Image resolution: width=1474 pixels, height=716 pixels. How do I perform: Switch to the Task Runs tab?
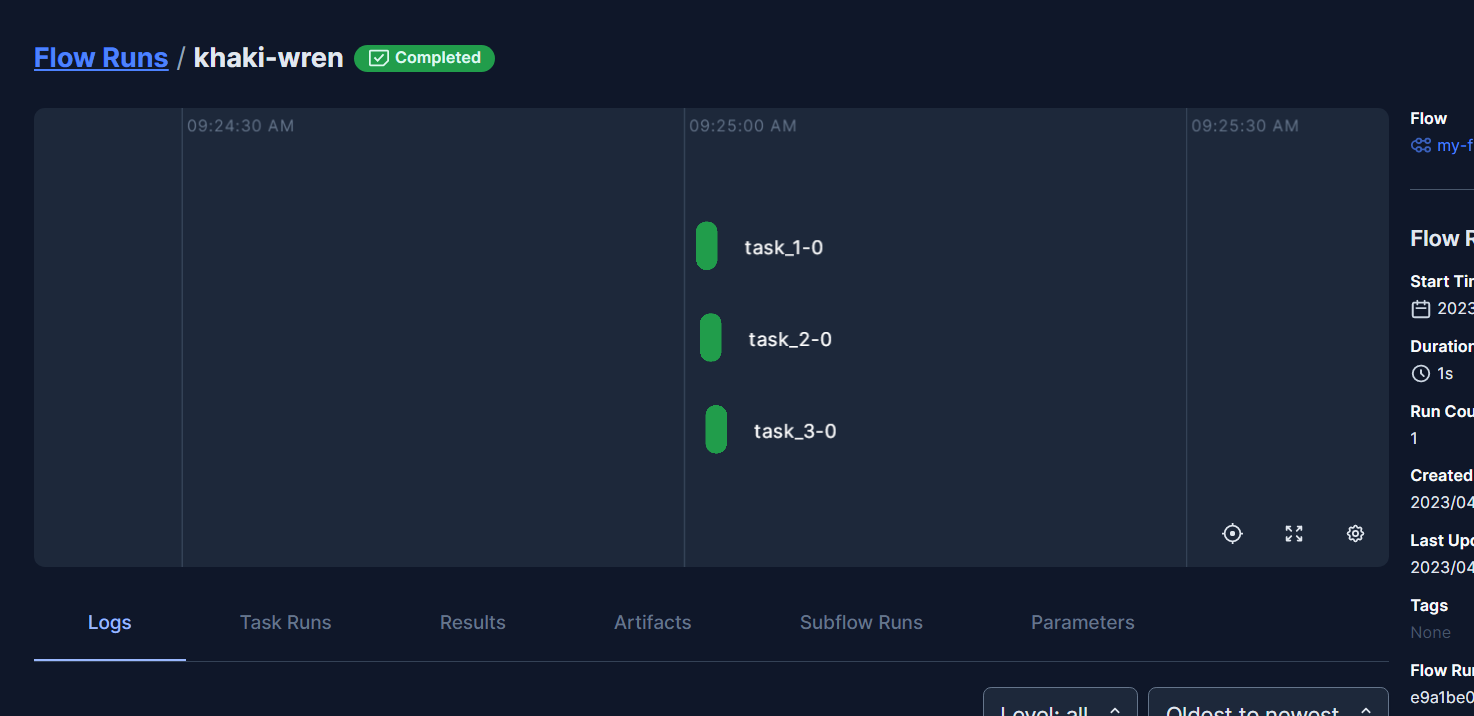click(x=285, y=622)
